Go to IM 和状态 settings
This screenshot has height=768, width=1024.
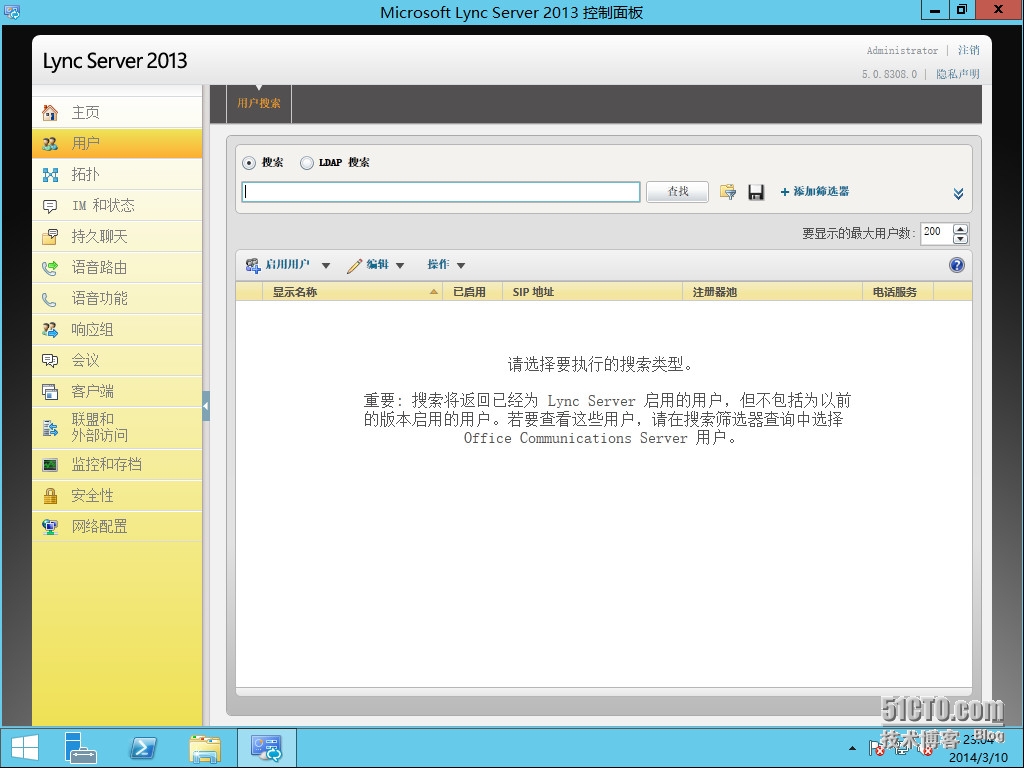click(x=117, y=205)
